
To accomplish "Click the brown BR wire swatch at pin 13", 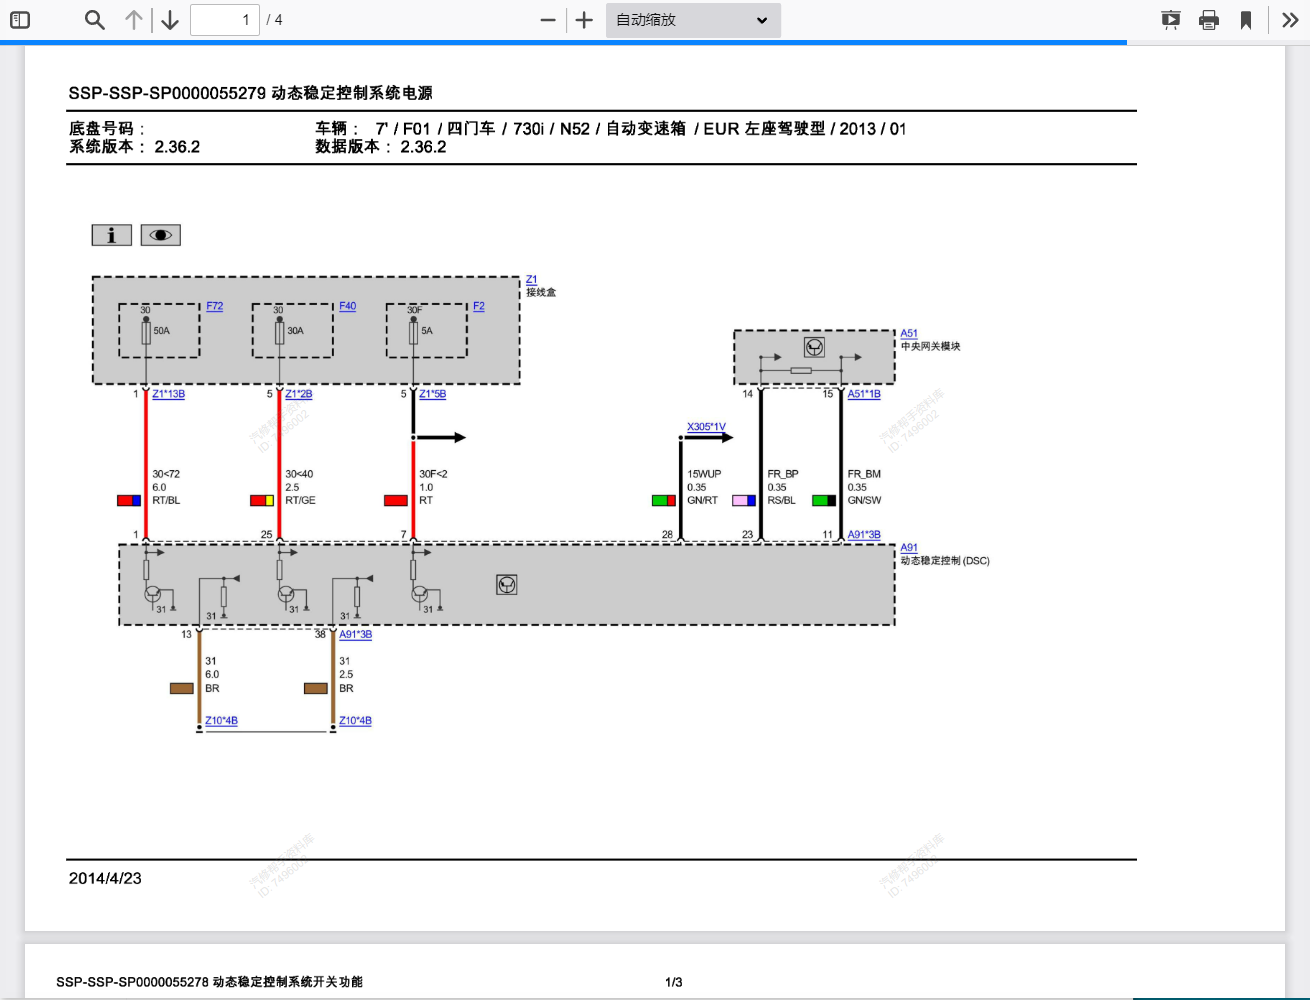I will [x=182, y=688].
